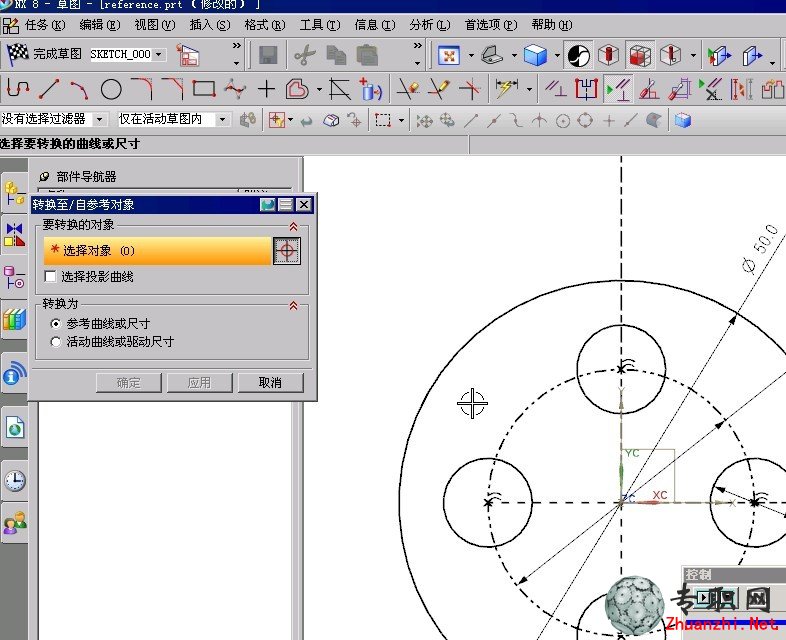Collapse the 要转换的对象 section
786x640 pixels.
point(293,227)
